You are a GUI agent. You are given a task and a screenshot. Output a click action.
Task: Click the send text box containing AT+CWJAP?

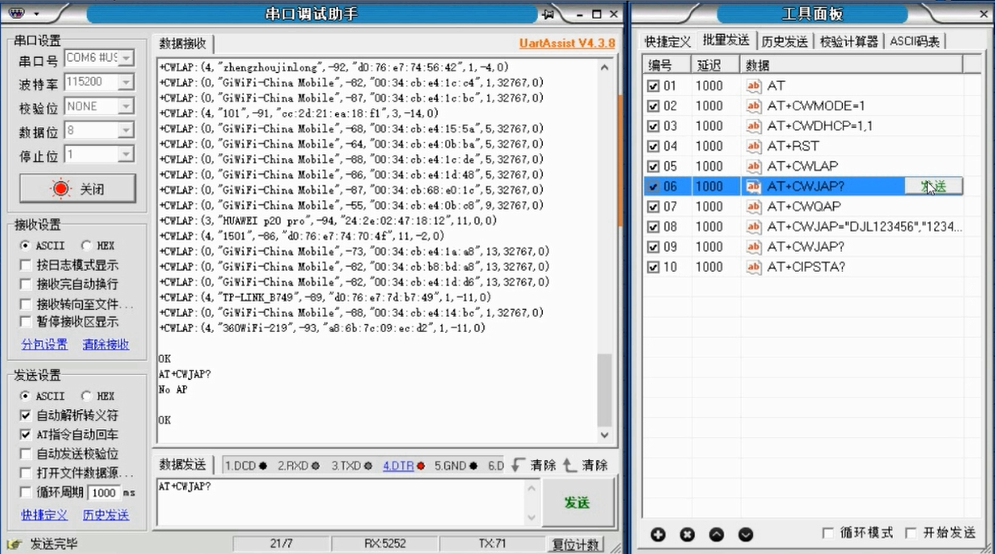click(x=341, y=502)
